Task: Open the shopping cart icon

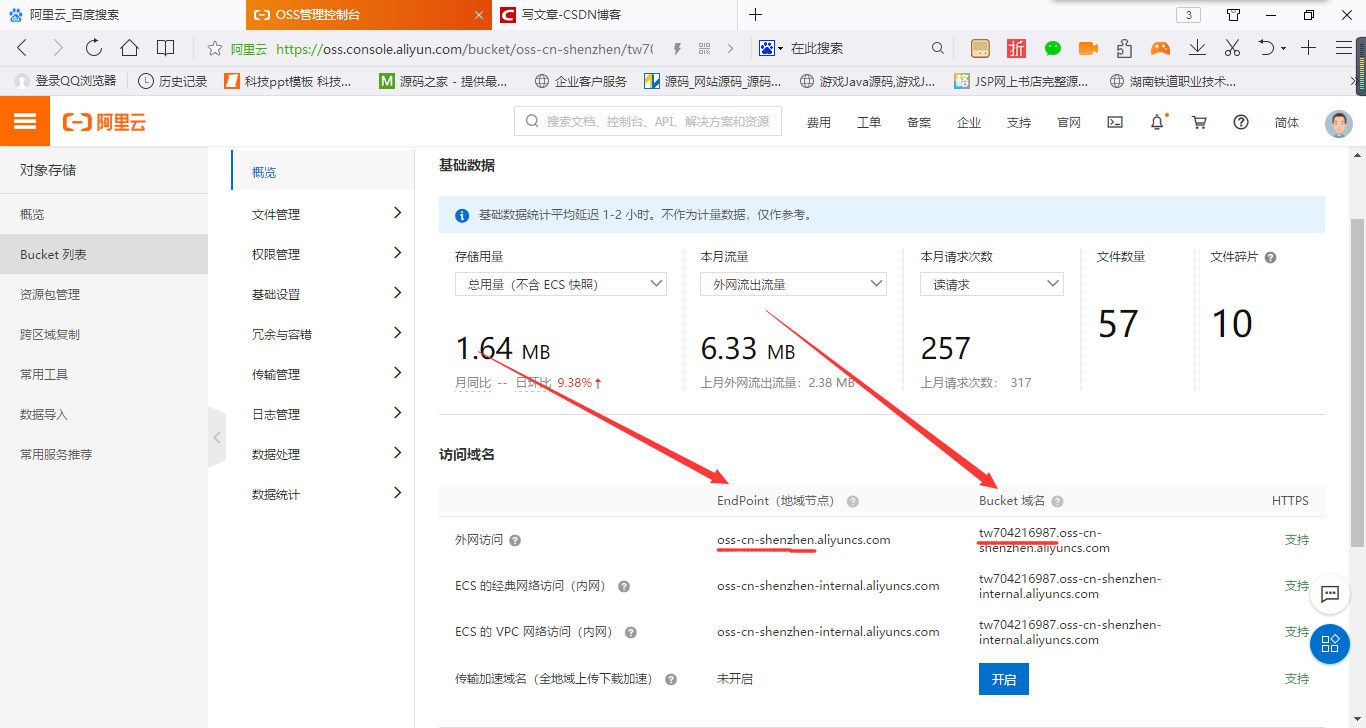Action: tap(1198, 121)
